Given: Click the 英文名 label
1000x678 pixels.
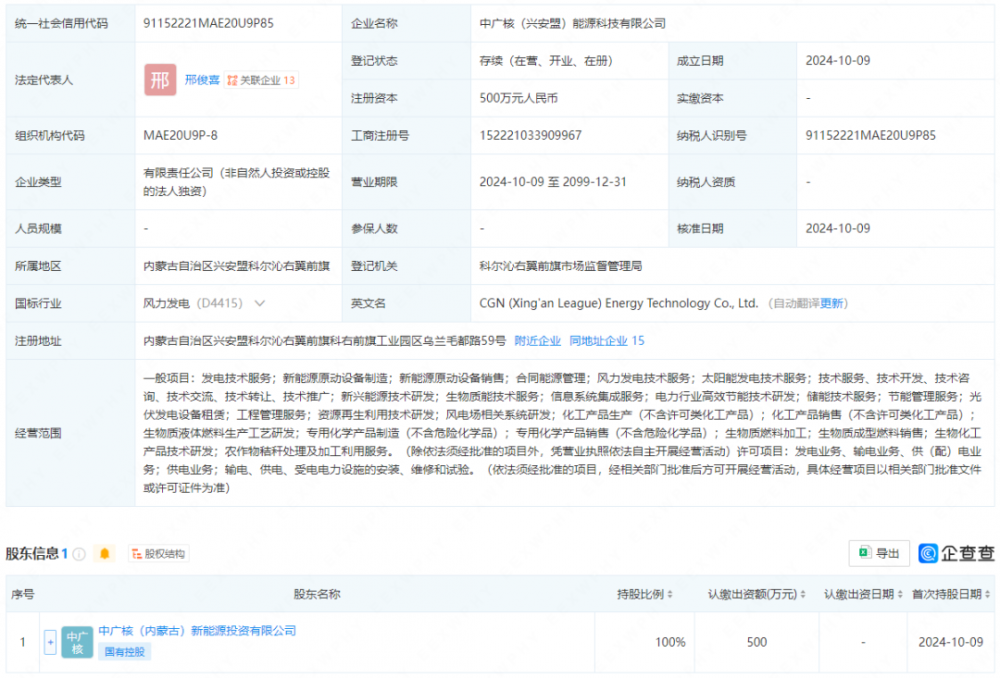Looking at the screenshot, I should point(368,303).
